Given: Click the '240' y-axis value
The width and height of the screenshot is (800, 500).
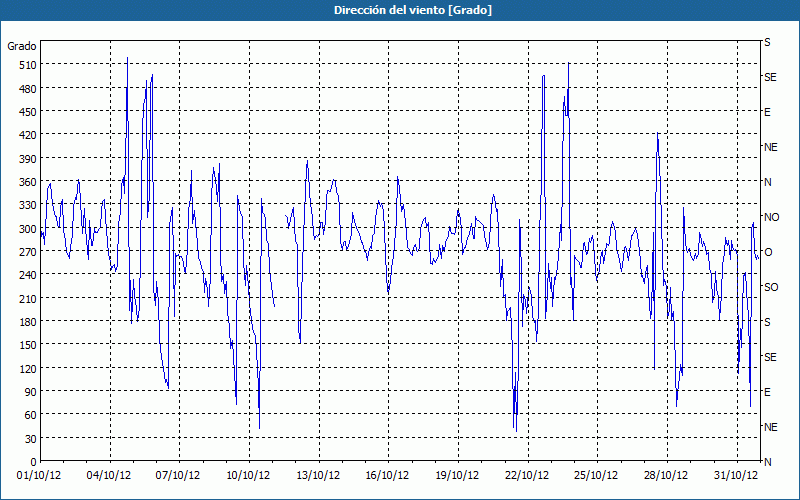Looking at the screenshot, I should [x=28, y=276].
